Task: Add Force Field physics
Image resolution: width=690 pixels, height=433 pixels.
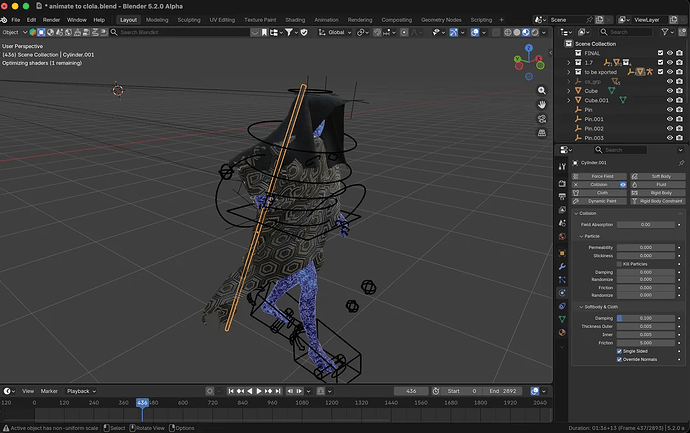Action: click(x=599, y=176)
